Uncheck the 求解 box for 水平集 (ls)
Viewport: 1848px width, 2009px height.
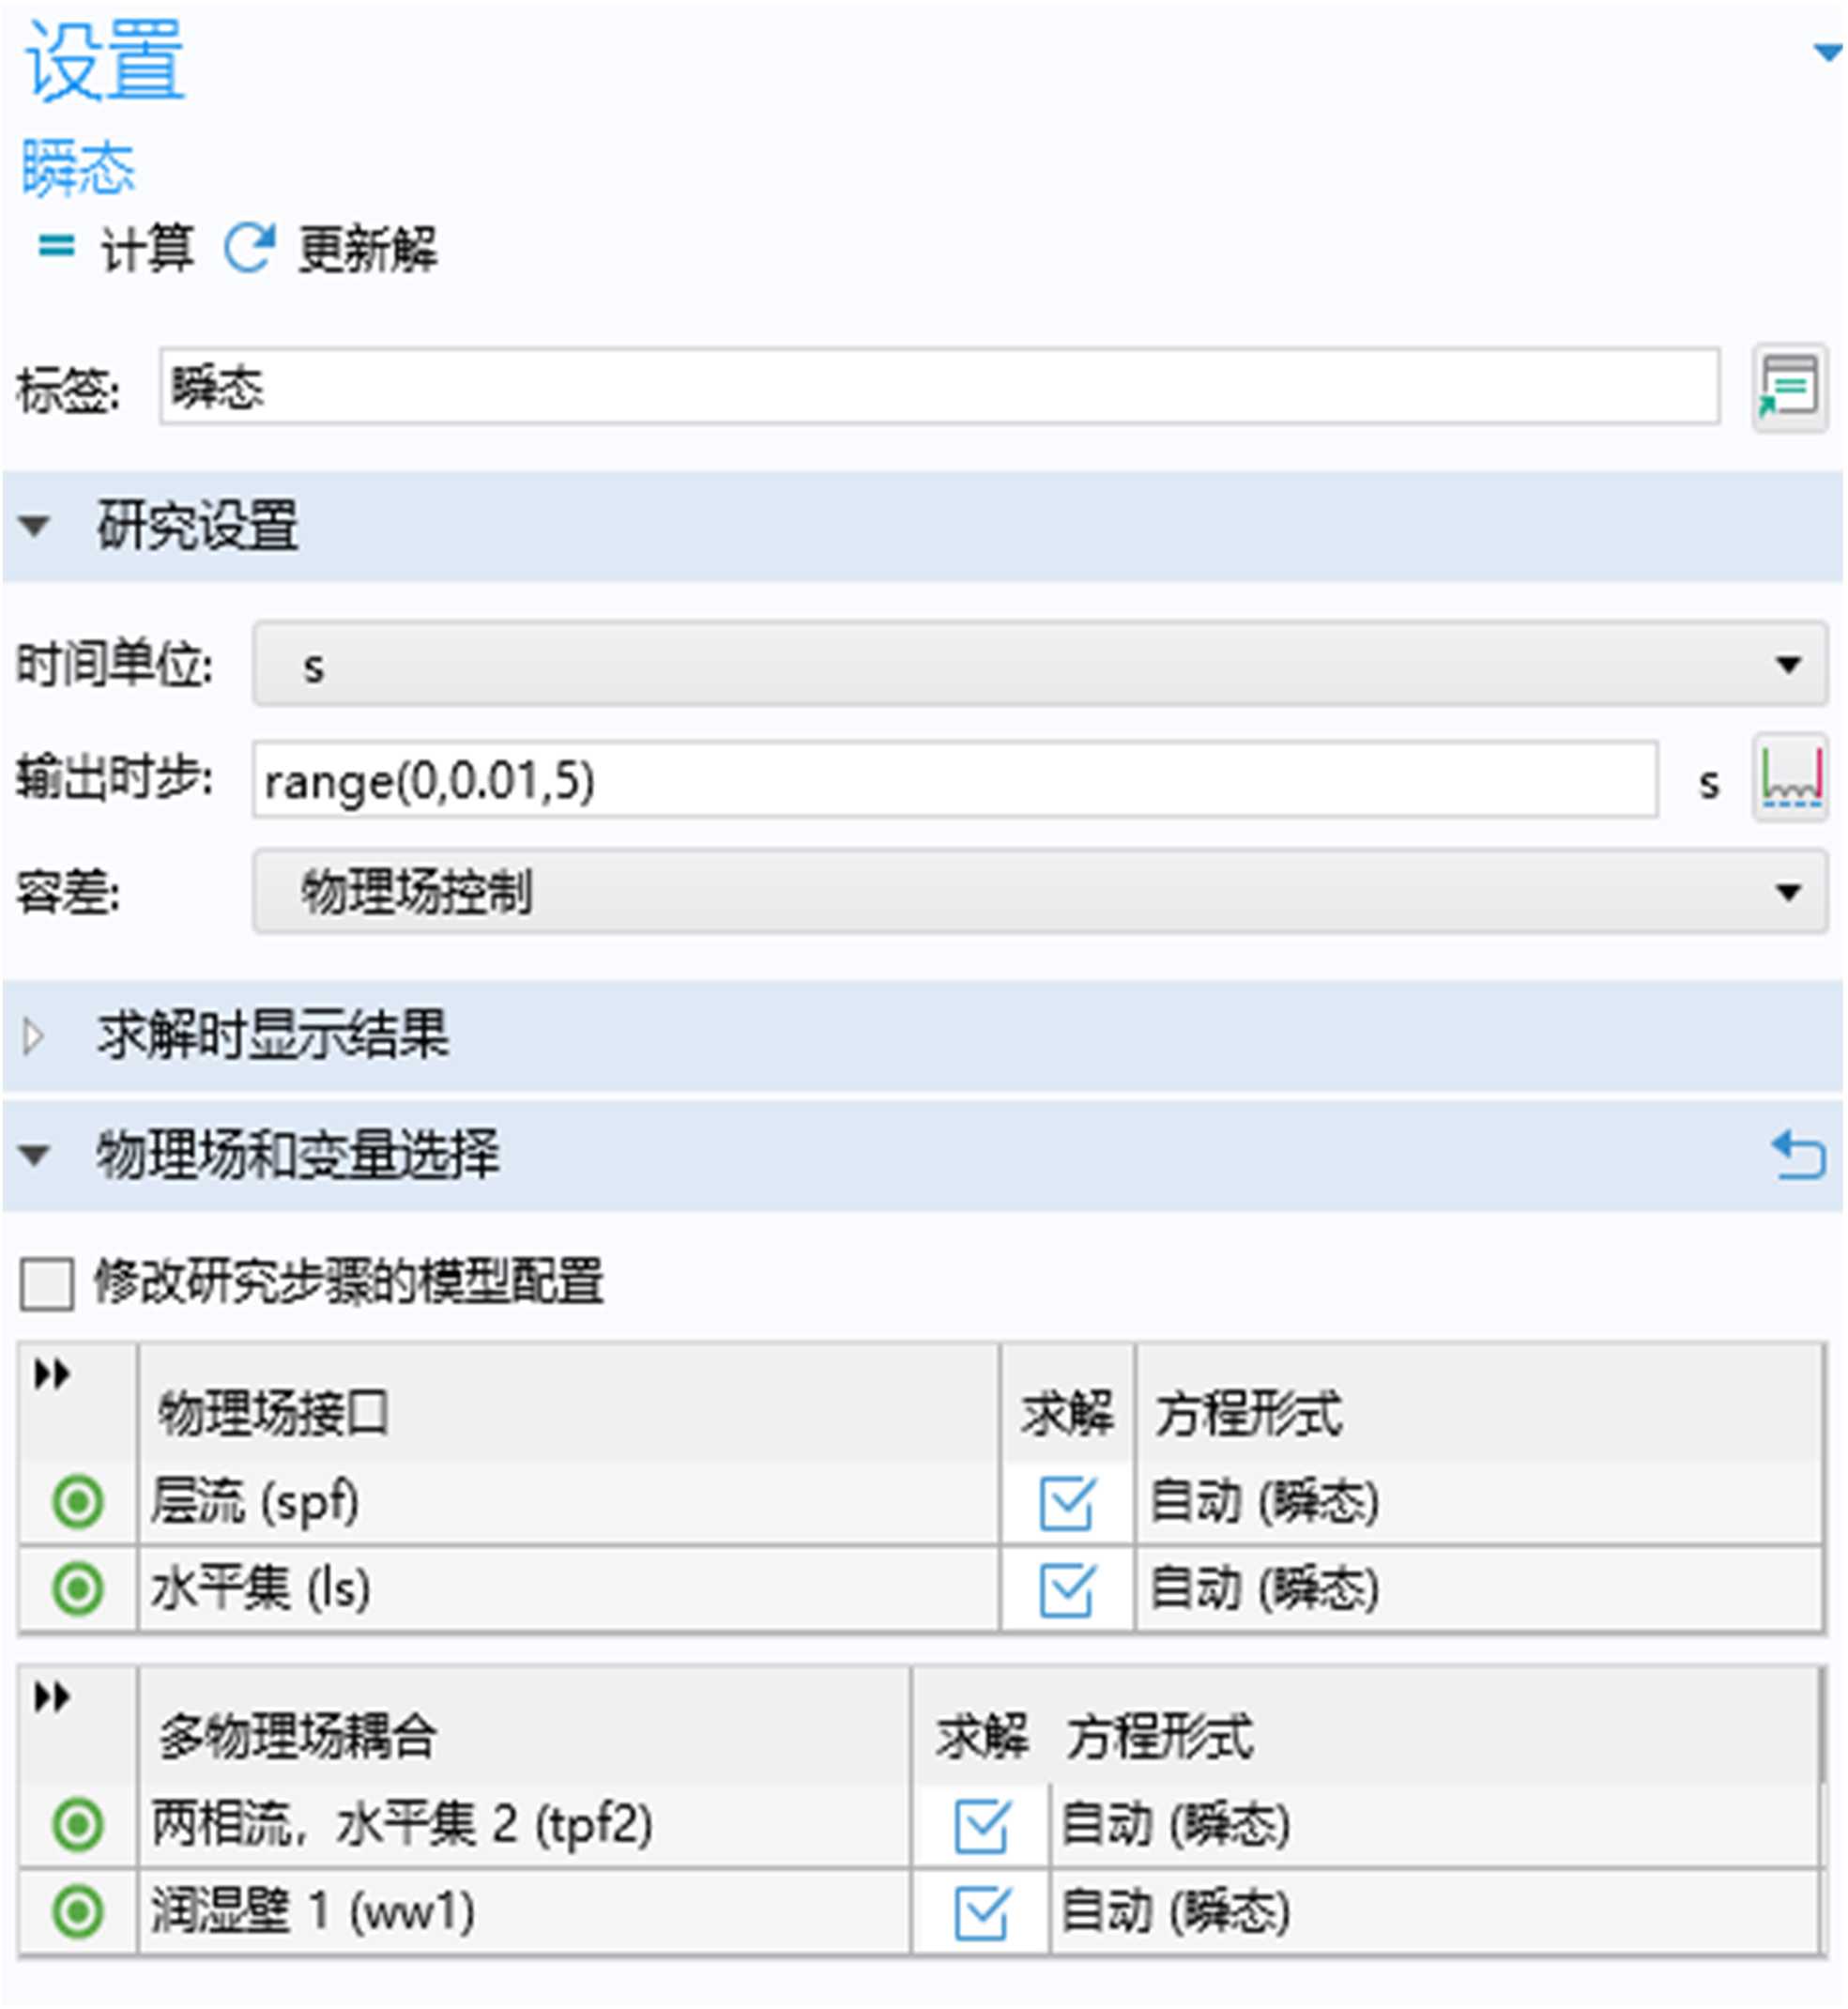(1066, 1590)
